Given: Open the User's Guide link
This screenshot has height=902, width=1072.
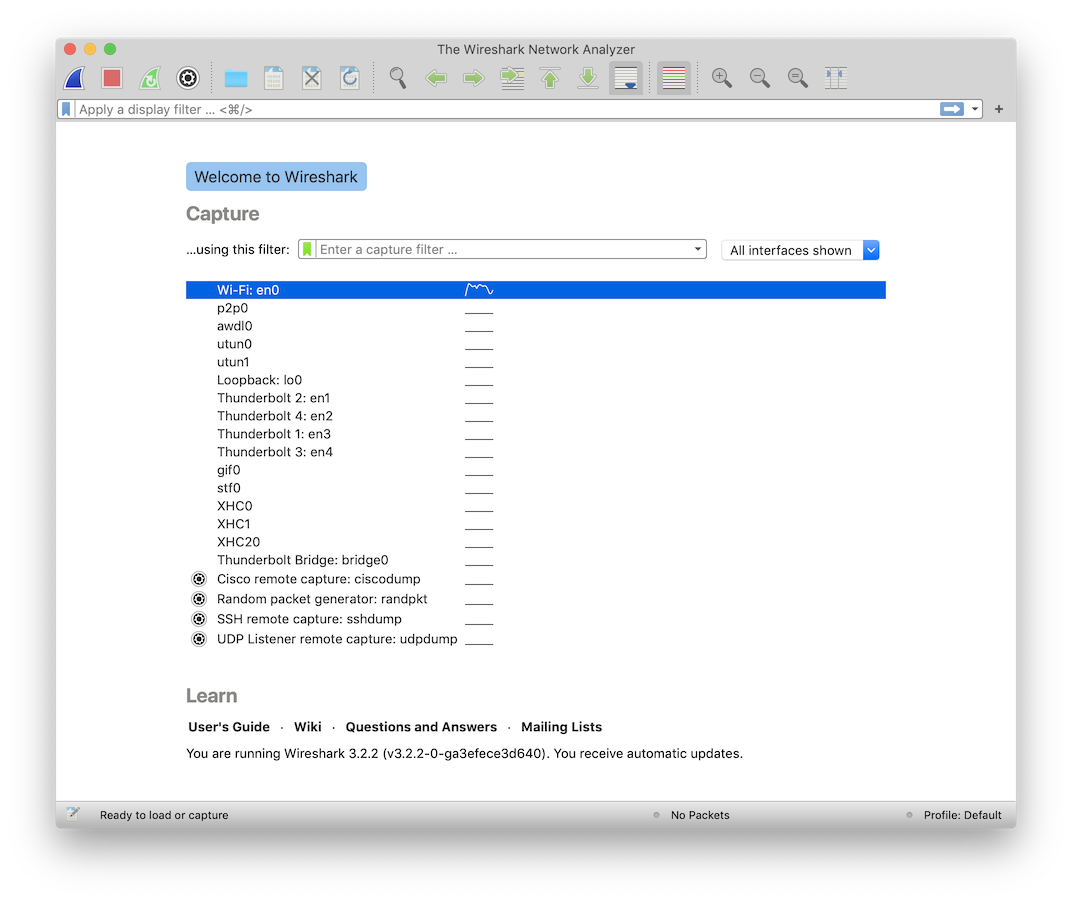Looking at the screenshot, I should point(229,727).
